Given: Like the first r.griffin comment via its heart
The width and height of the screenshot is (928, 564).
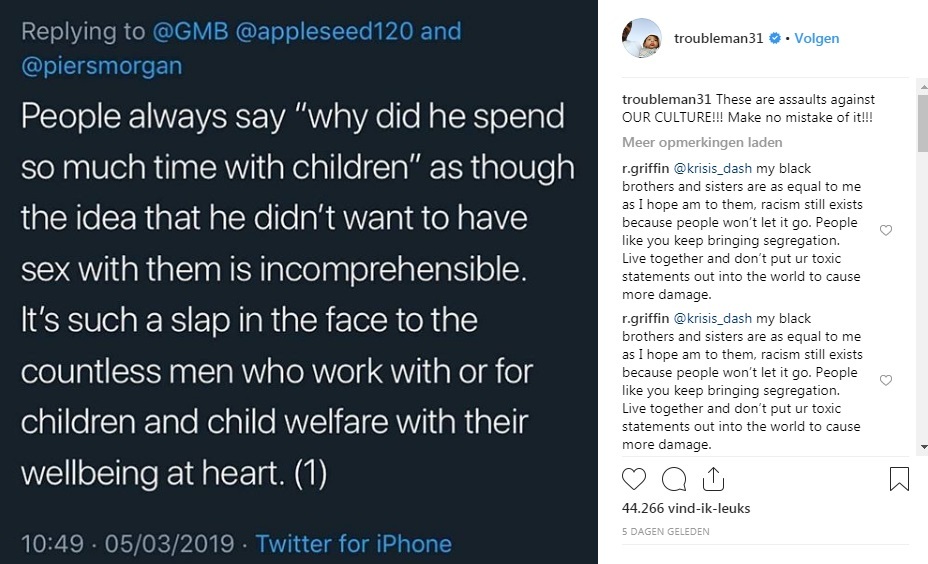Looking at the screenshot, I should (x=885, y=230).
